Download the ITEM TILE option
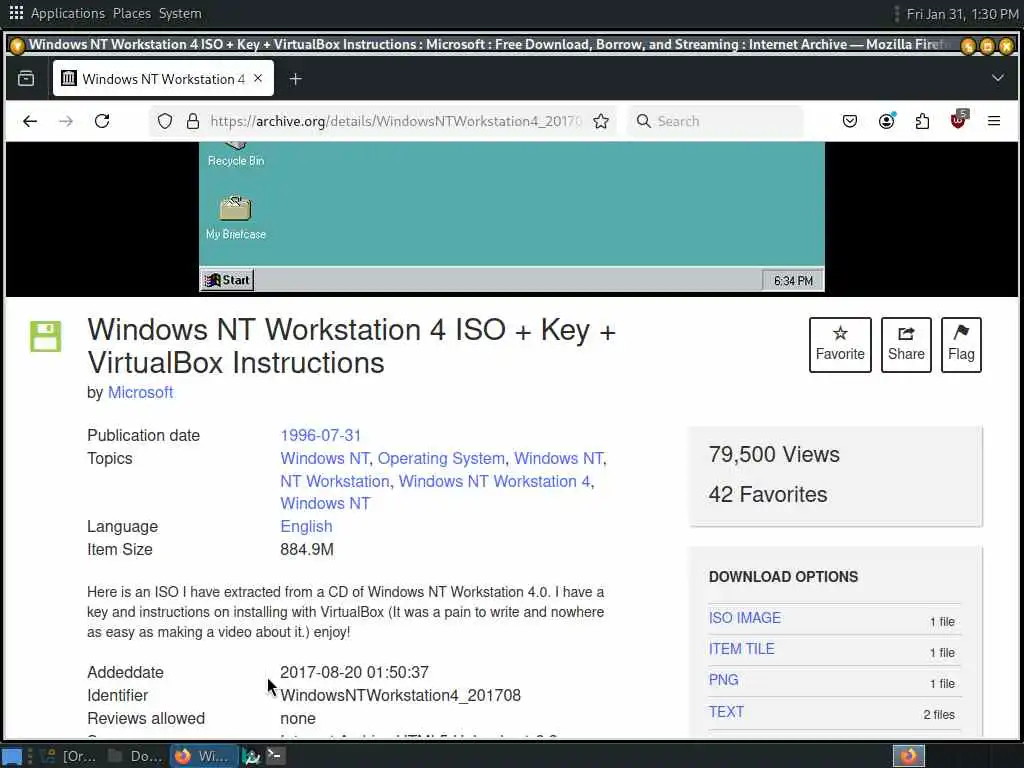The width and height of the screenshot is (1024, 768). point(741,649)
